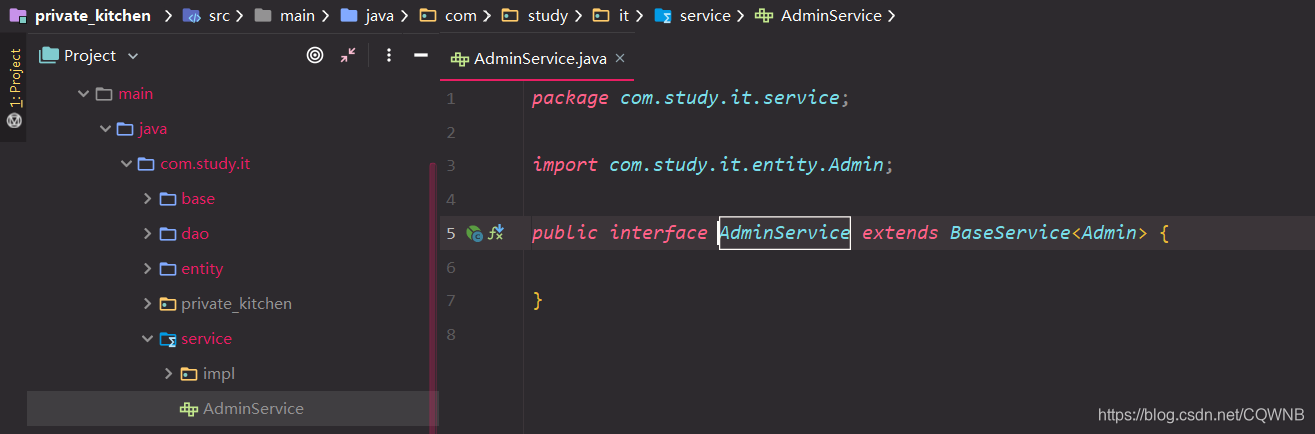Click main in the breadcrumb bar
This screenshot has width=1315, height=434.
[297, 16]
